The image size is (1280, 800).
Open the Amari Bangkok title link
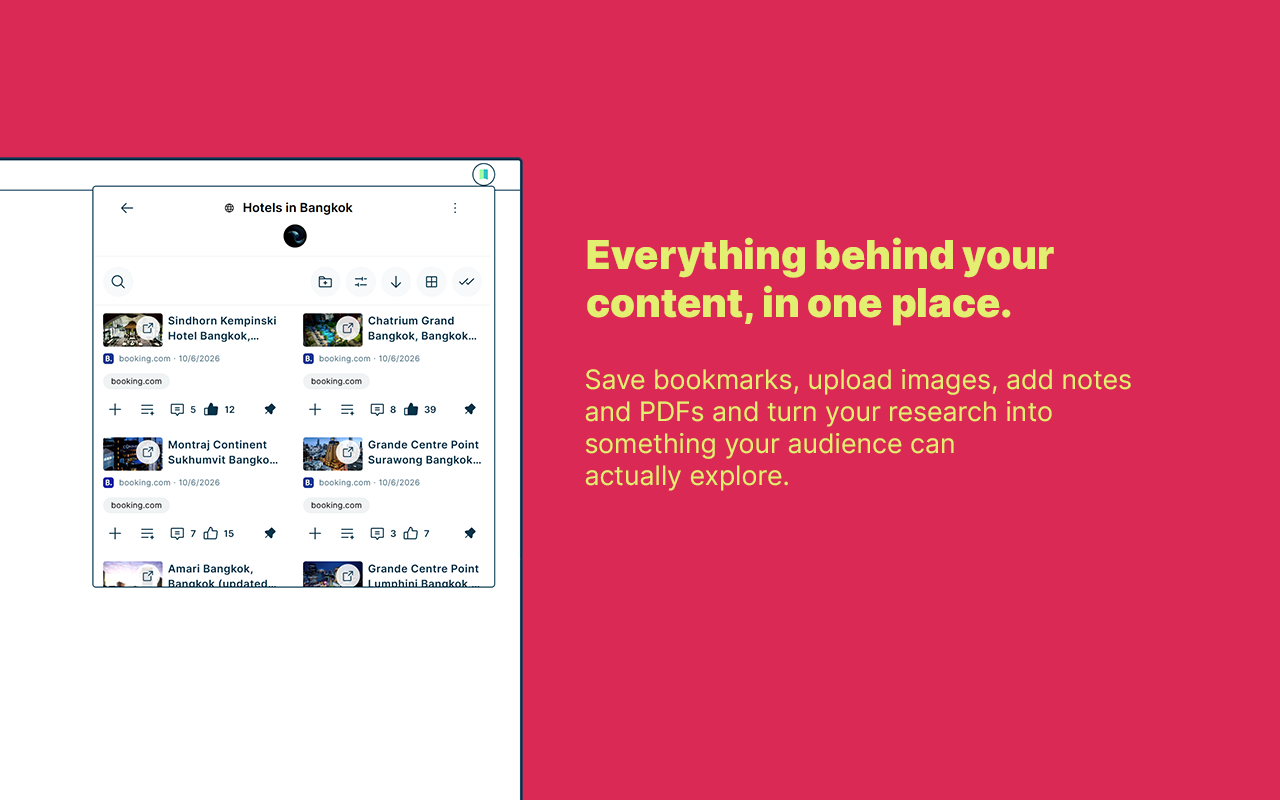coord(222,576)
